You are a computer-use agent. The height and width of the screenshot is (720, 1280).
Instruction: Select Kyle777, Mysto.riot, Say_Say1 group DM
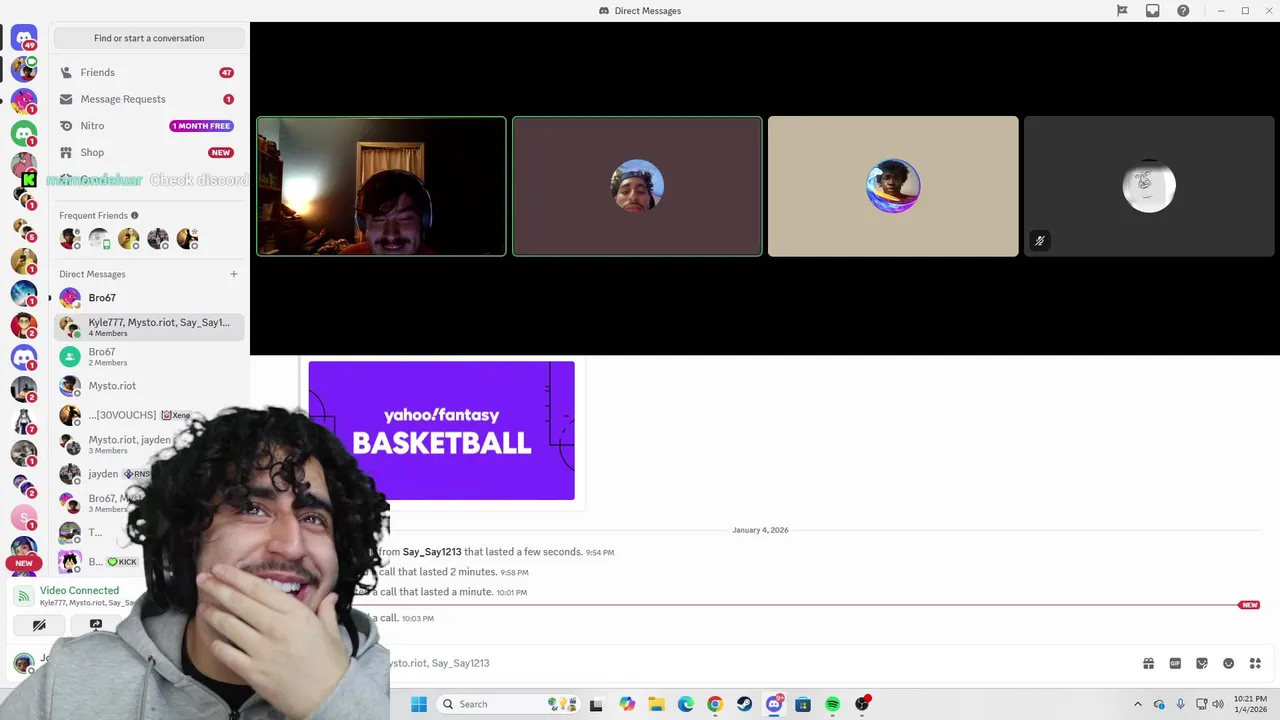(149, 326)
